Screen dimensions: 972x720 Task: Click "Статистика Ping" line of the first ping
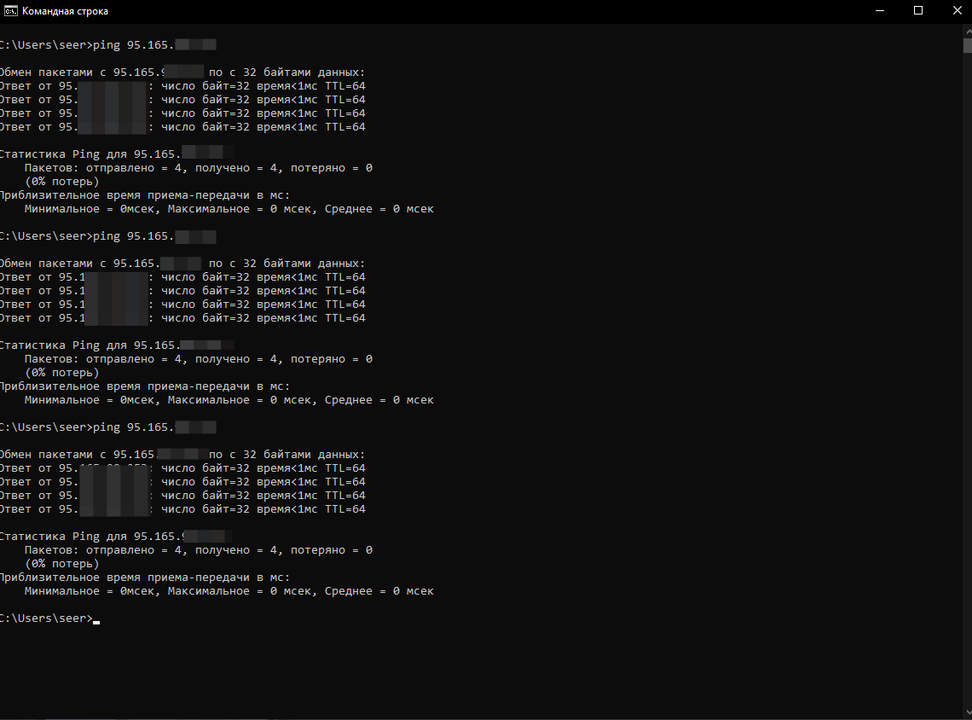tap(117, 154)
